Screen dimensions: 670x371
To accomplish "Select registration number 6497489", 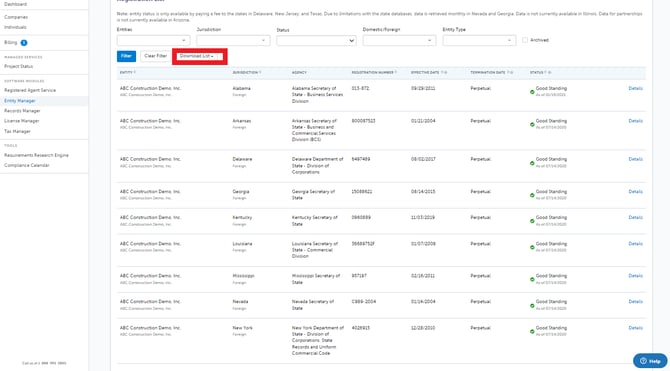I will (x=361, y=159).
